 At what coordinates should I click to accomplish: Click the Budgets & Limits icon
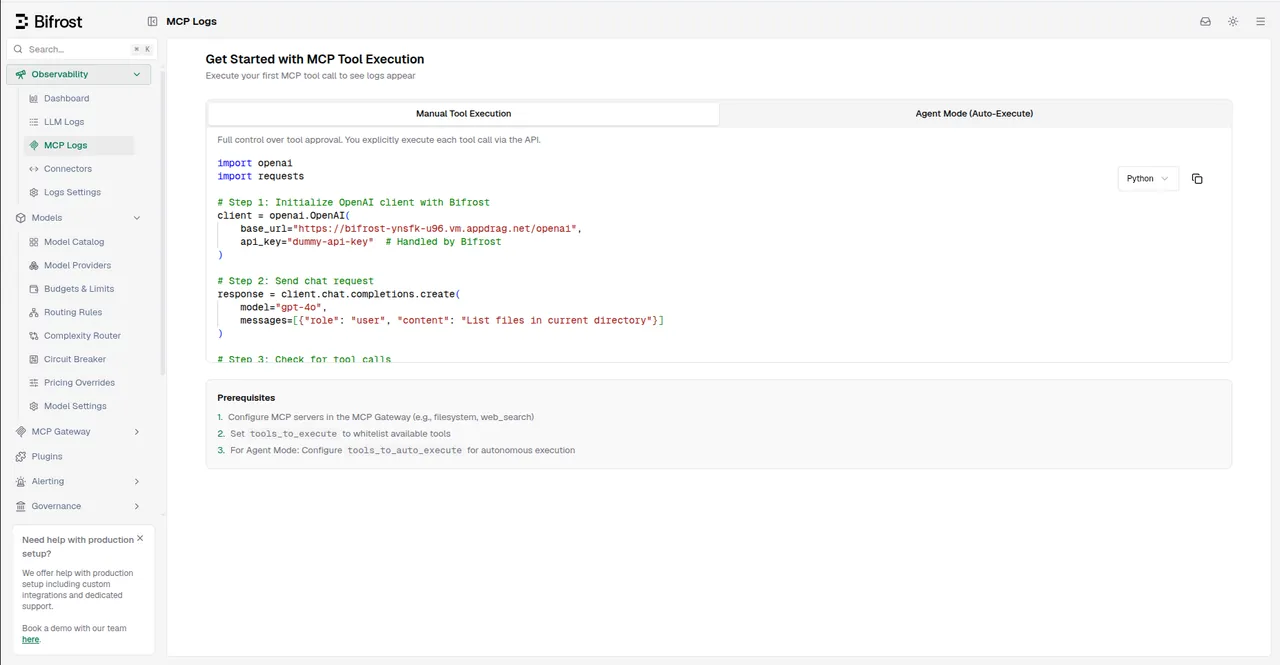click(34, 289)
